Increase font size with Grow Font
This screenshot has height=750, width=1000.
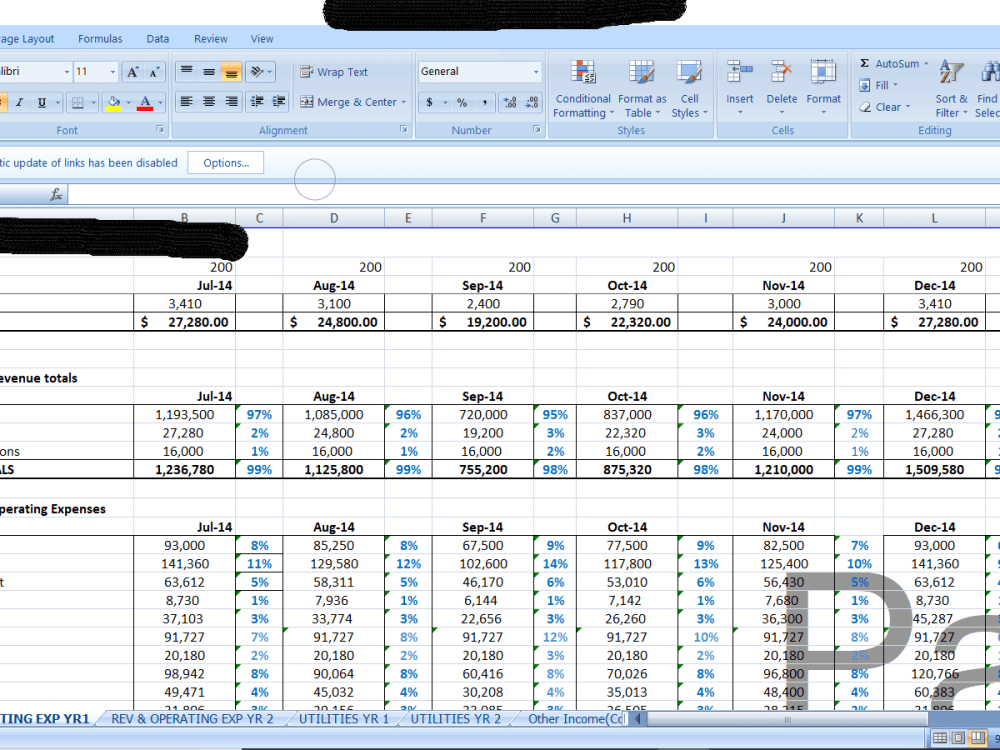(x=132, y=72)
